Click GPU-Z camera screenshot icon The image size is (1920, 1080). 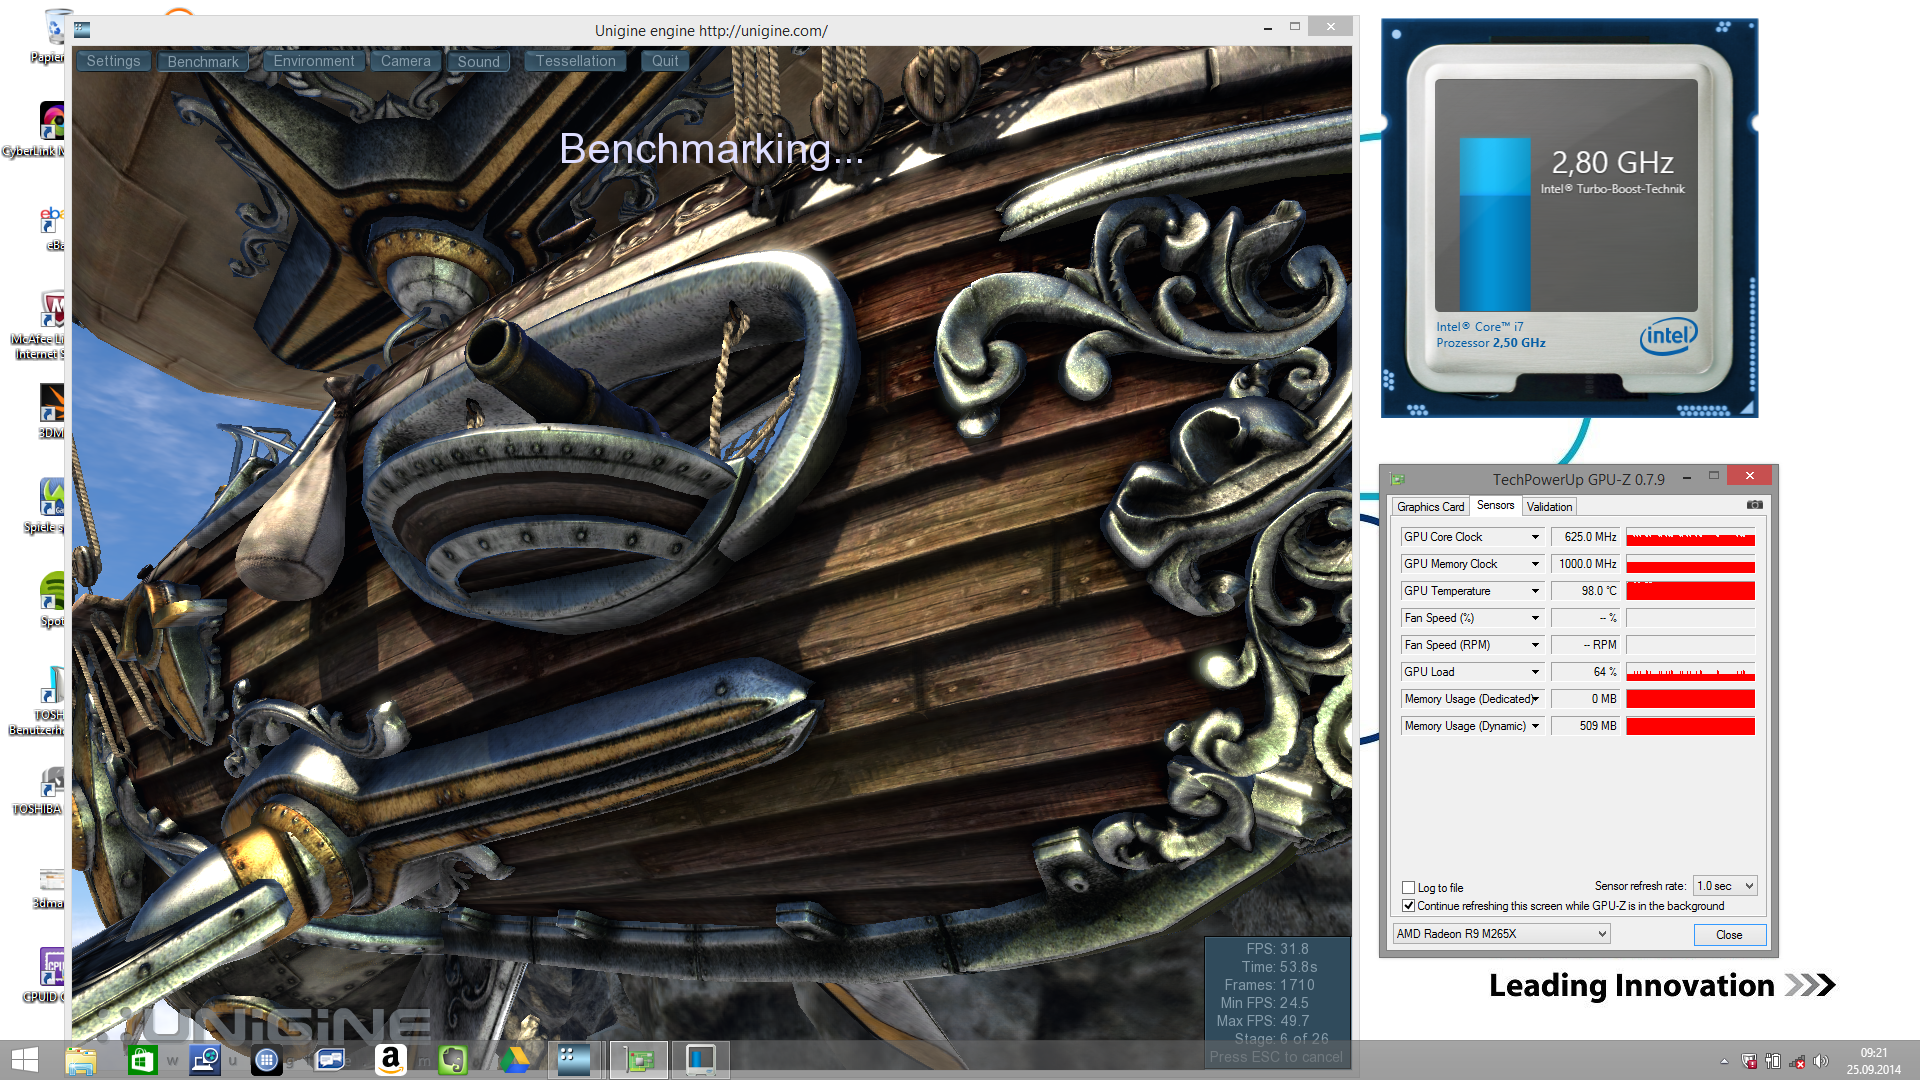[1754, 505]
